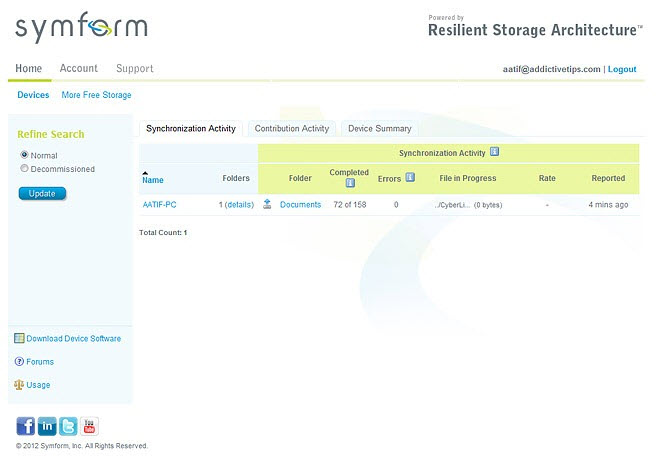
Task: Click the upload icon beside Documents folder
Action: pyautogui.click(x=267, y=204)
